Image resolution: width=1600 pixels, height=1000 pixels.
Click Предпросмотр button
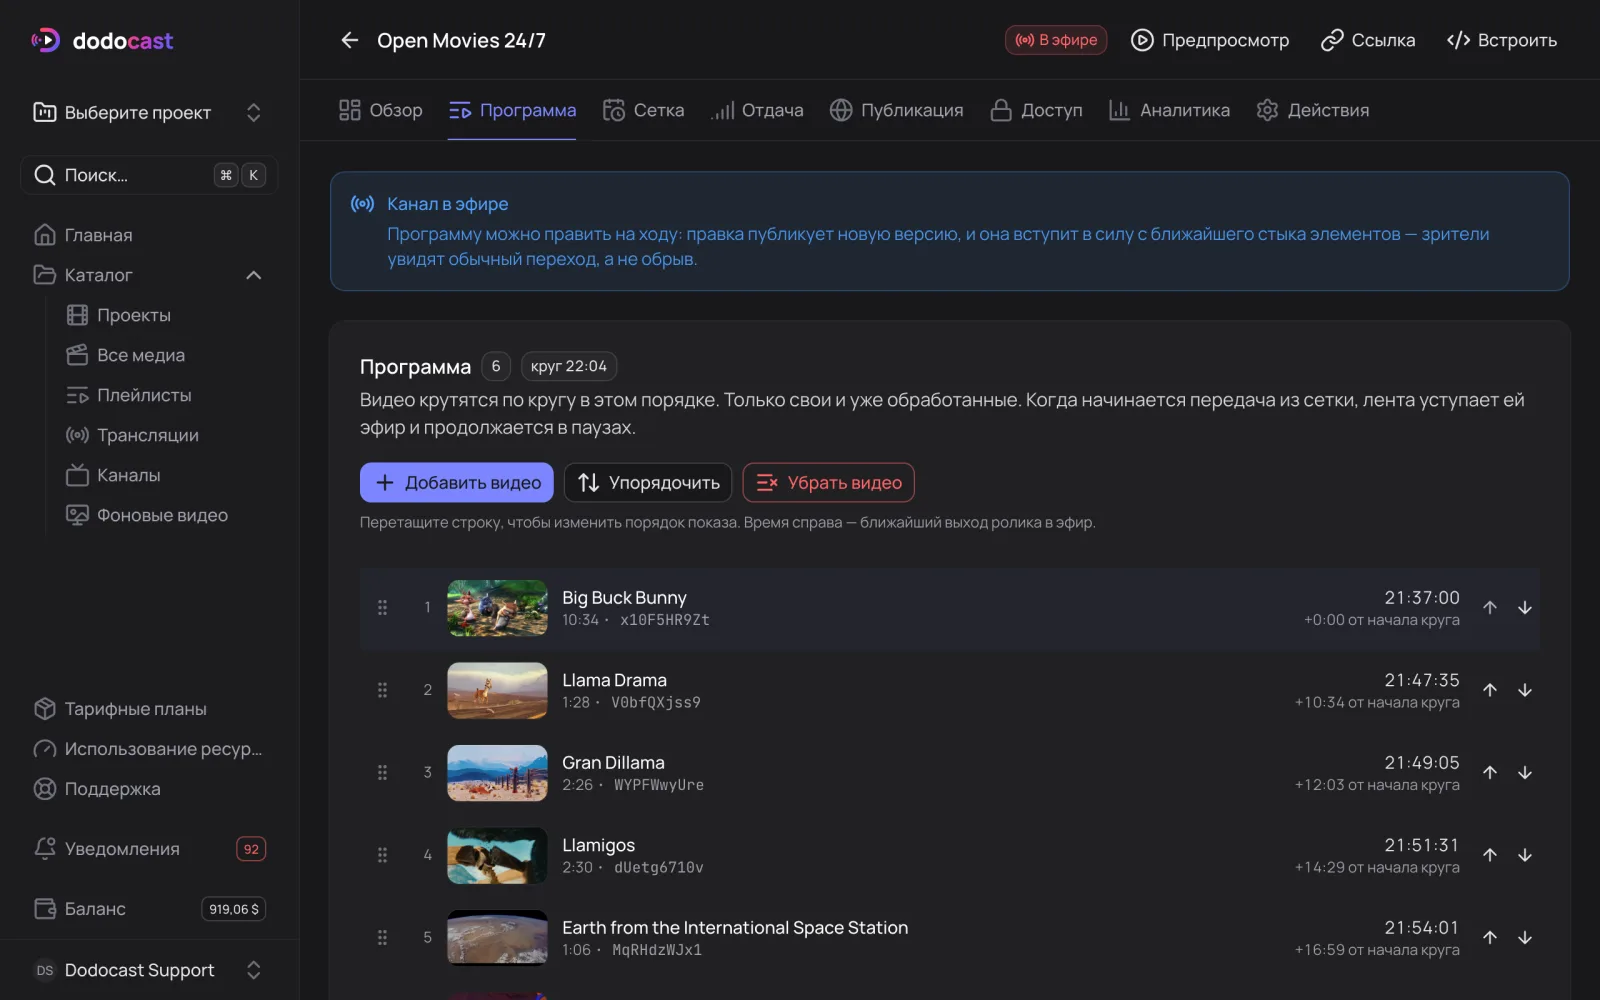click(x=1210, y=40)
